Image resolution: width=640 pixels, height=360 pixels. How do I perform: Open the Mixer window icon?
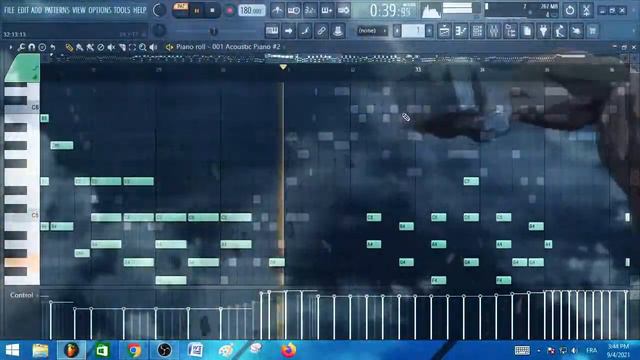point(494,31)
